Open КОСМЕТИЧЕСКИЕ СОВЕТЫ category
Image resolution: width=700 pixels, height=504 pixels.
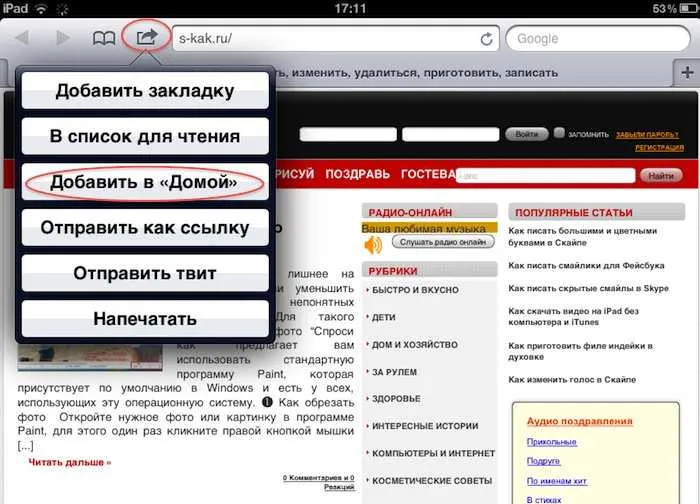432,481
